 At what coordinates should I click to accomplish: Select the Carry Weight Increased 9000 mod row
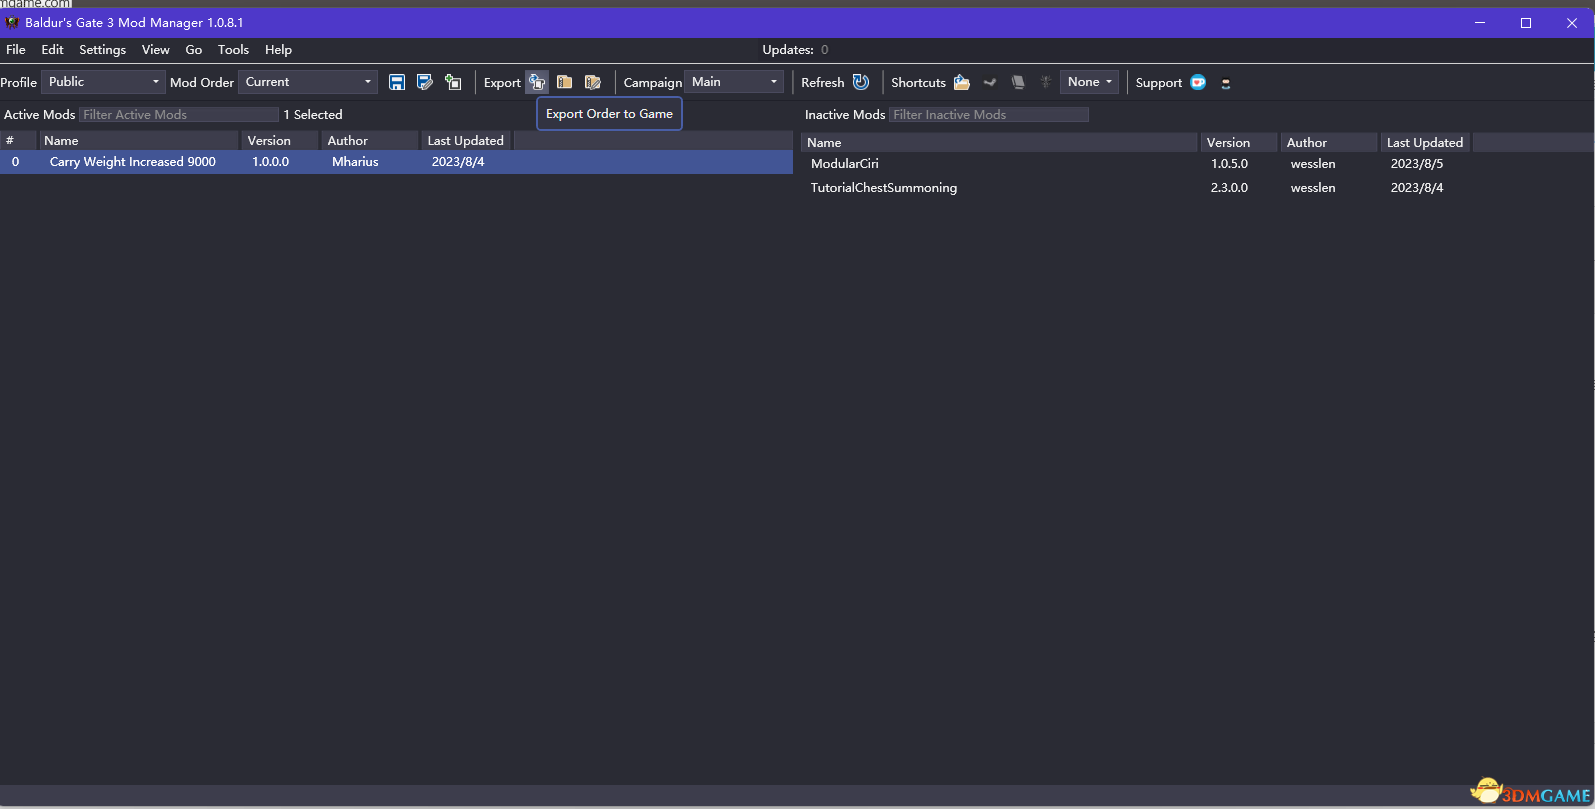tap(133, 162)
